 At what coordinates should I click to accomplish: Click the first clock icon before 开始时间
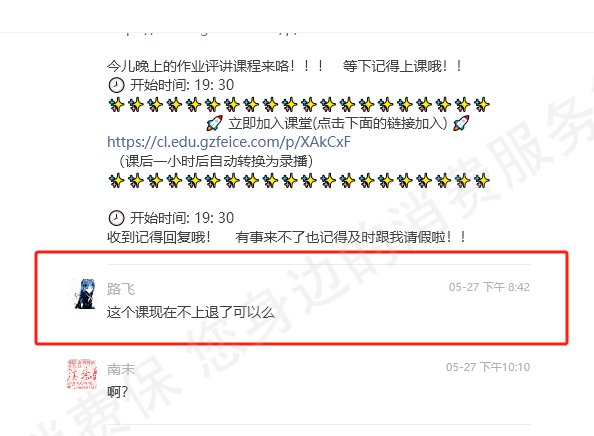pos(116,85)
